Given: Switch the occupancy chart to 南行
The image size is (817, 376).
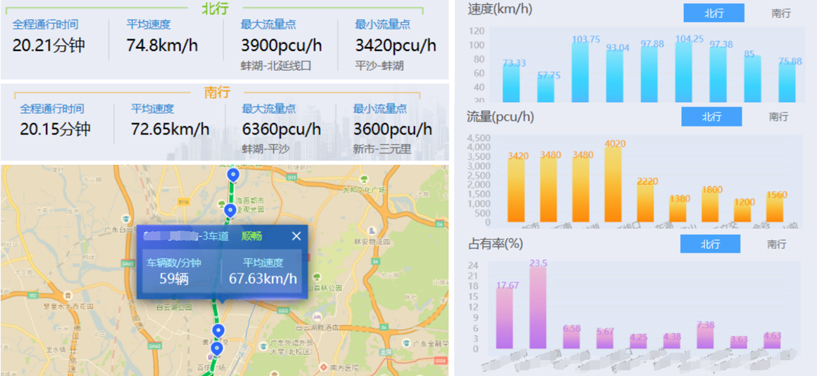Looking at the screenshot, I should tap(776, 244).
